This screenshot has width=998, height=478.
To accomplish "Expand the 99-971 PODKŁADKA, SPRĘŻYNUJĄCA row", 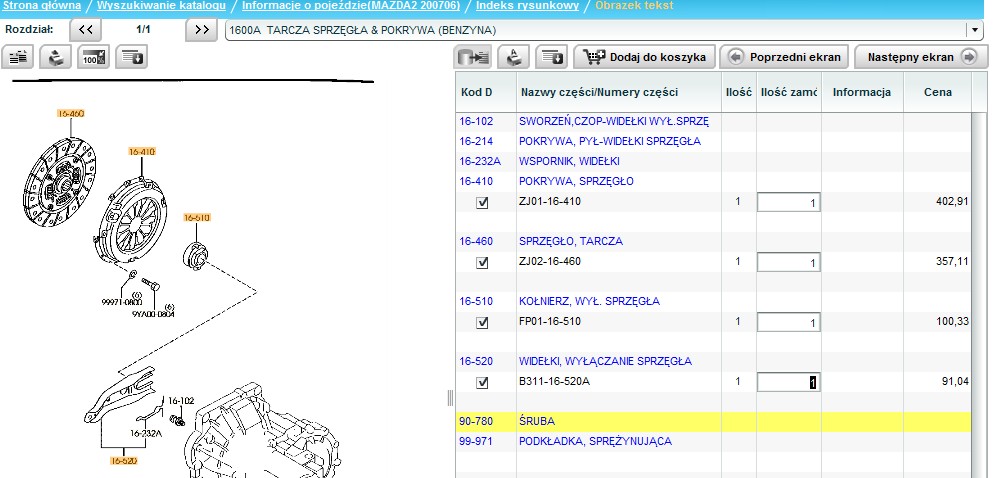I will click(475, 441).
